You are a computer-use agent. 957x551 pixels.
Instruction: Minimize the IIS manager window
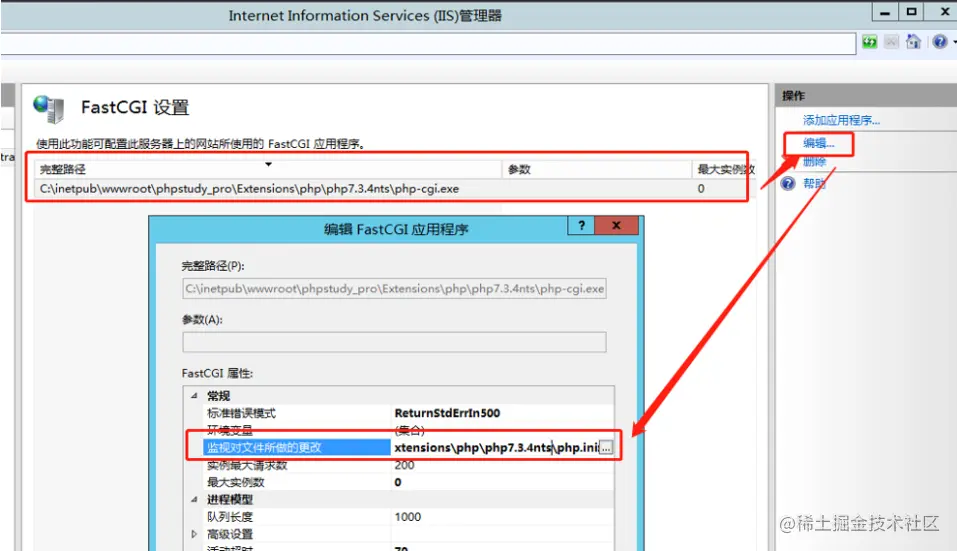coord(885,12)
